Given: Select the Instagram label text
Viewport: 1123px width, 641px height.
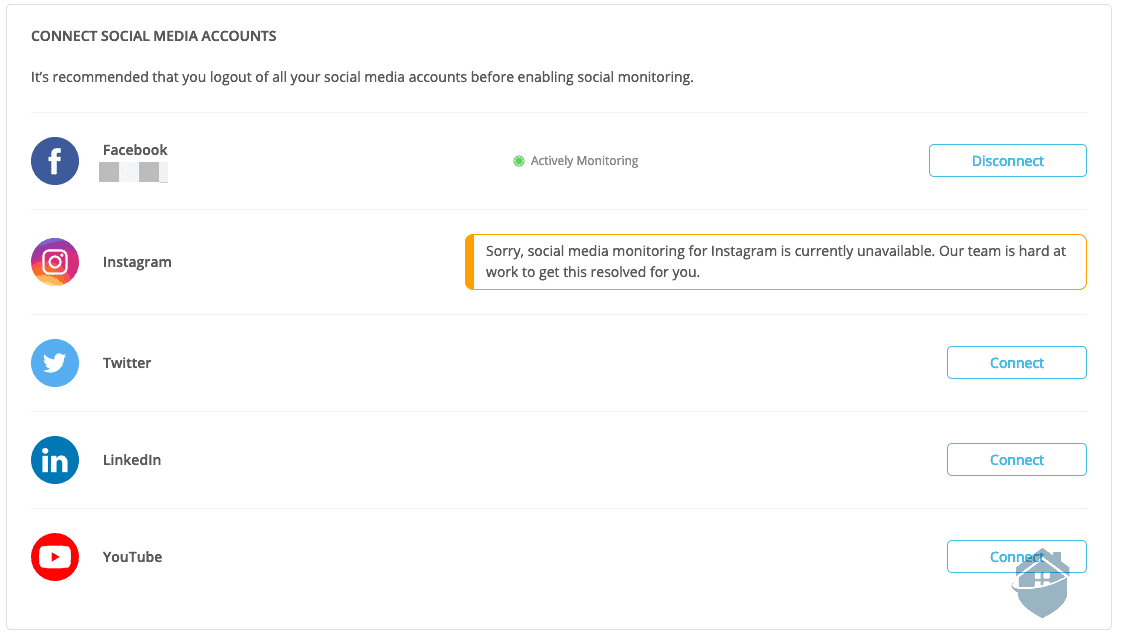Looking at the screenshot, I should coord(137,262).
